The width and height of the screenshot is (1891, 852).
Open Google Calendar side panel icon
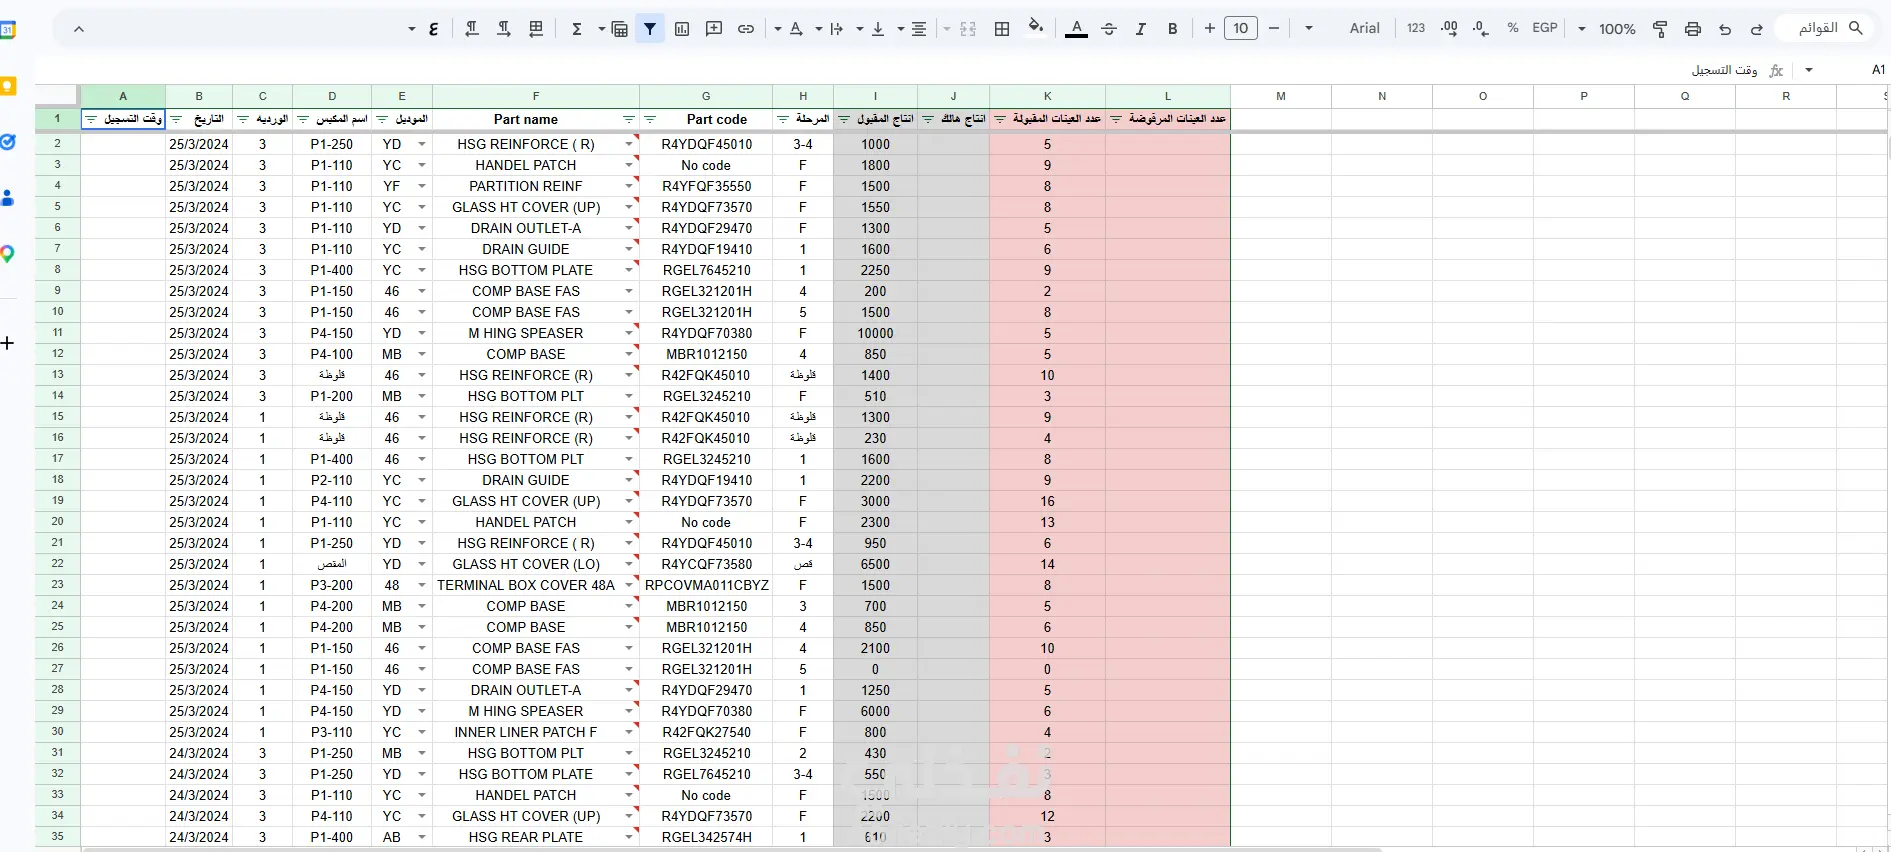(7, 30)
